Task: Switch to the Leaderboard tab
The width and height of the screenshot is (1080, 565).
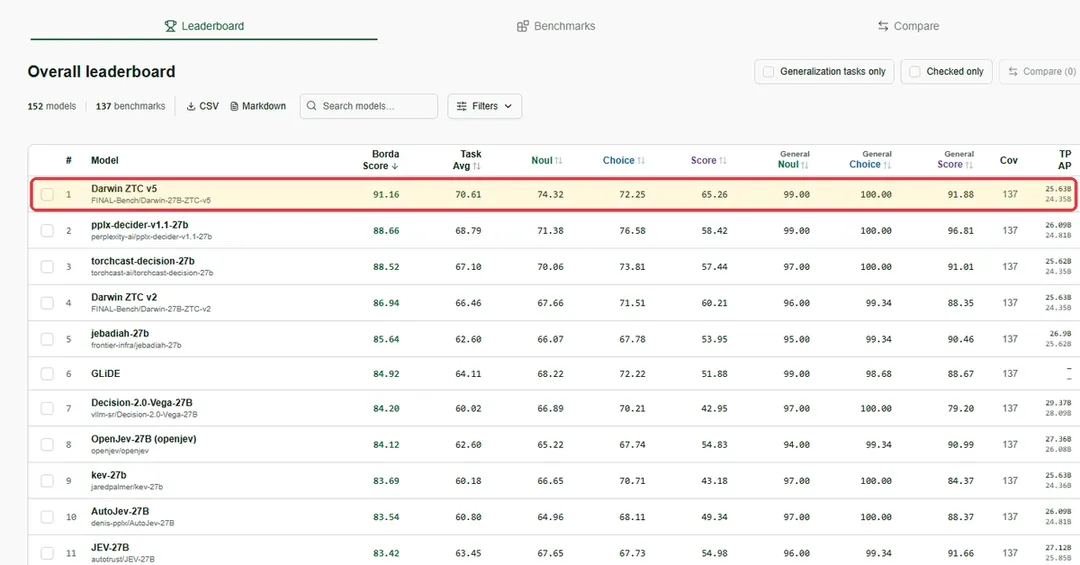Action: pos(204,26)
